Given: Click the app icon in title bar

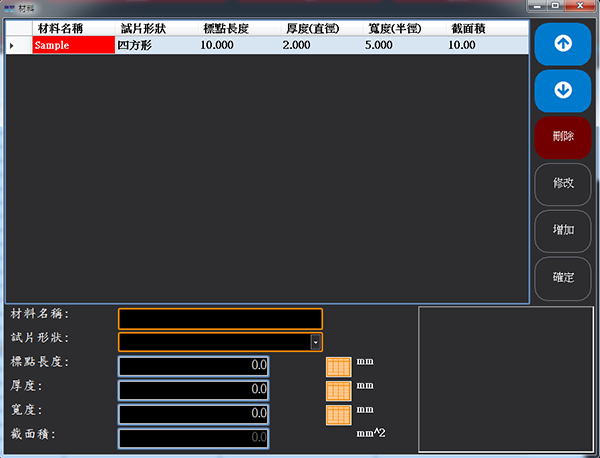Looking at the screenshot, I should tap(9, 6).
